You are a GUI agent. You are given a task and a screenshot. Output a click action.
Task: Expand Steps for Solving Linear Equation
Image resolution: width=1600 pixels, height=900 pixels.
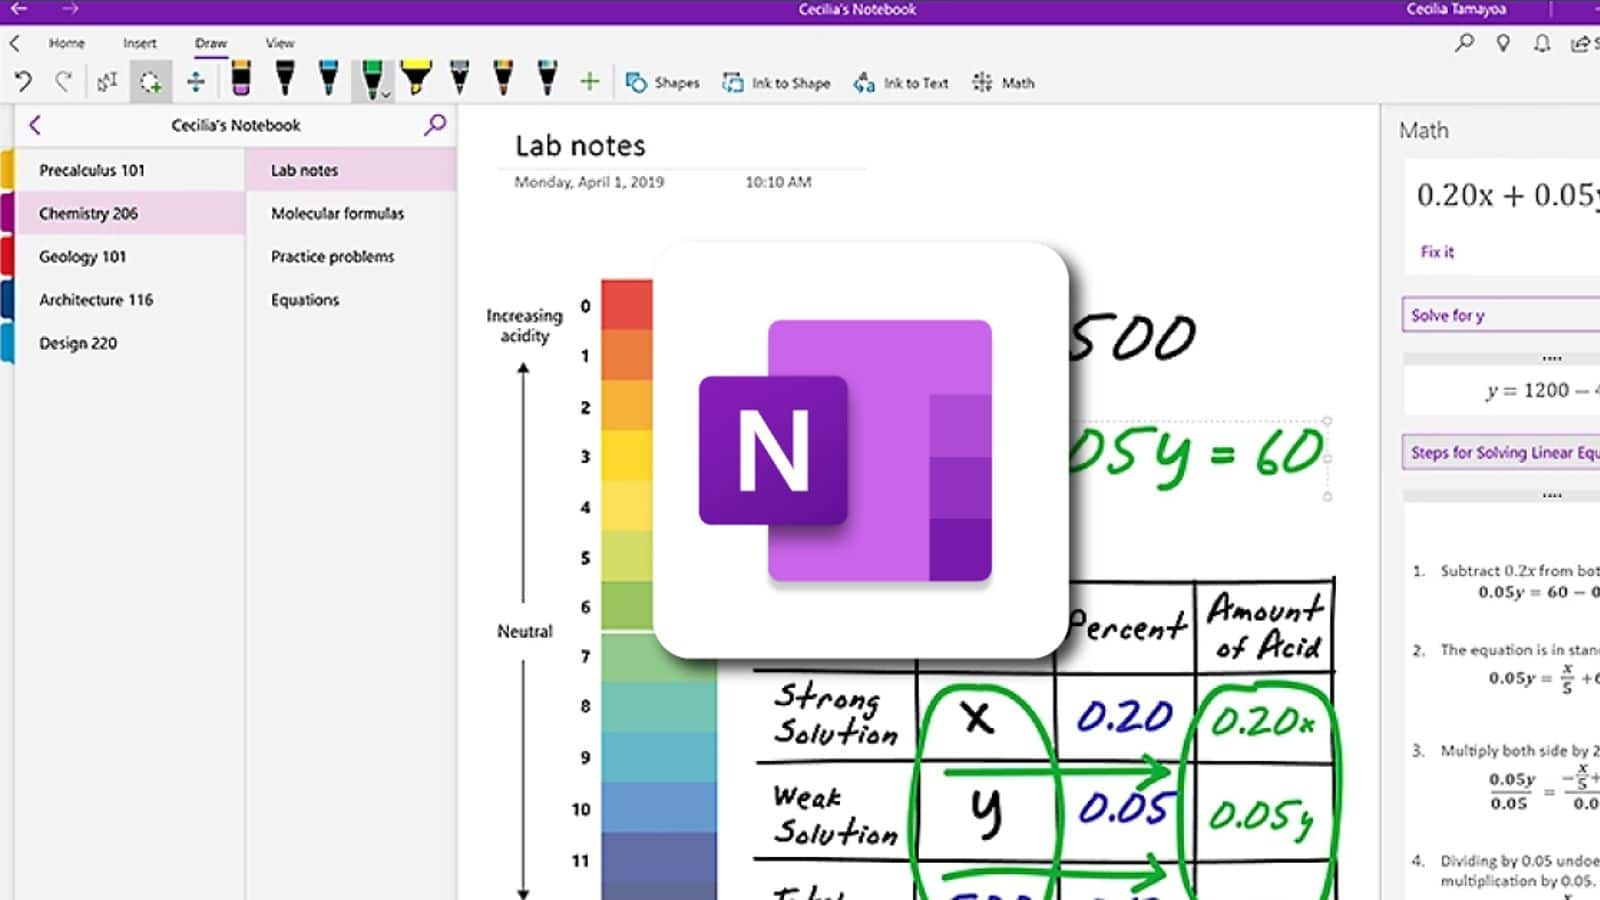pyautogui.click(x=1500, y=452)
